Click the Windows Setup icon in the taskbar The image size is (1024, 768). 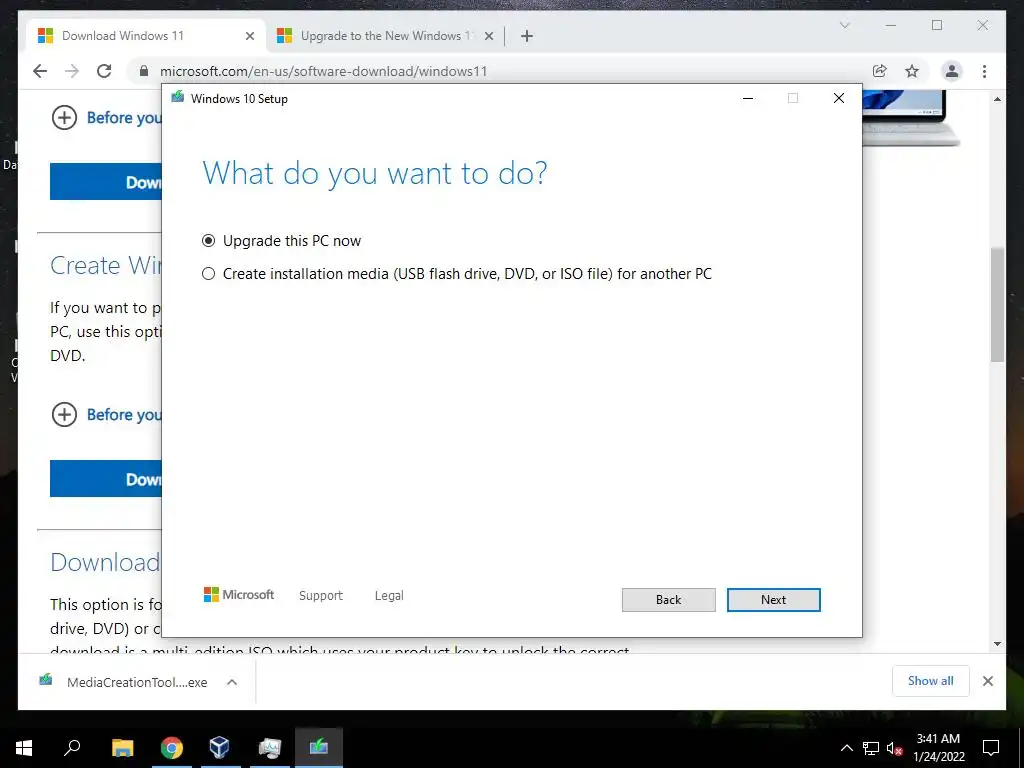point(319,748)
